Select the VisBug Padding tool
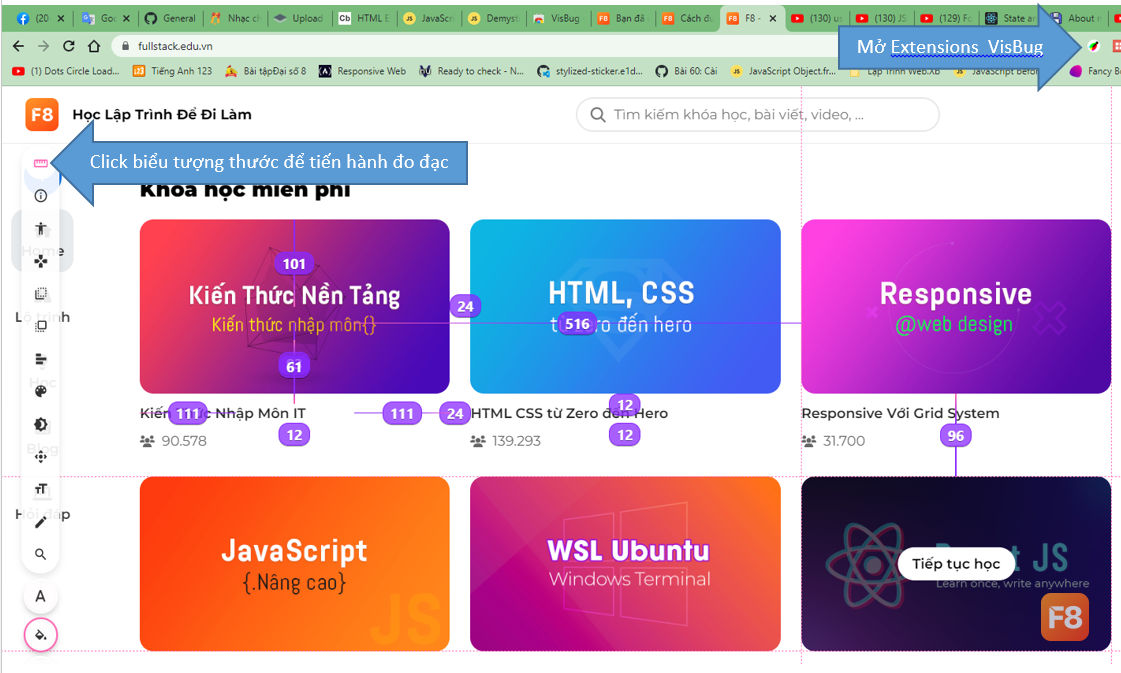Image resolution: width=1121 pixels, height=673 pixels. coord(41,326)
